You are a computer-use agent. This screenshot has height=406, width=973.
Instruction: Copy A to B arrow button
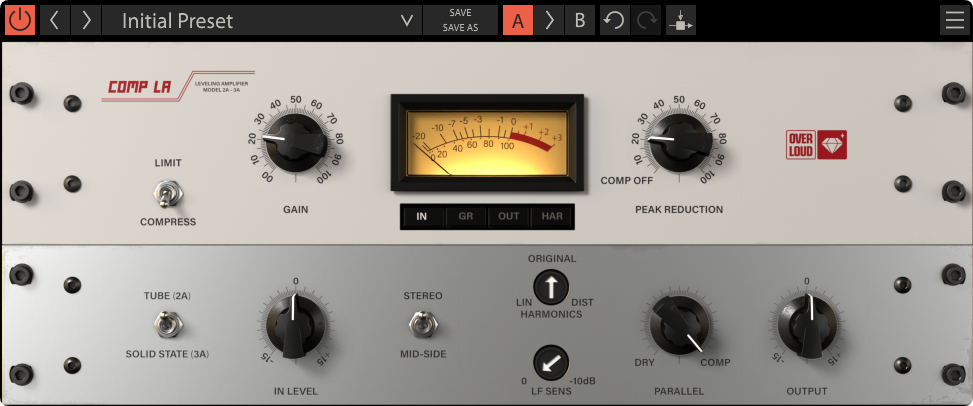[548, 20]
